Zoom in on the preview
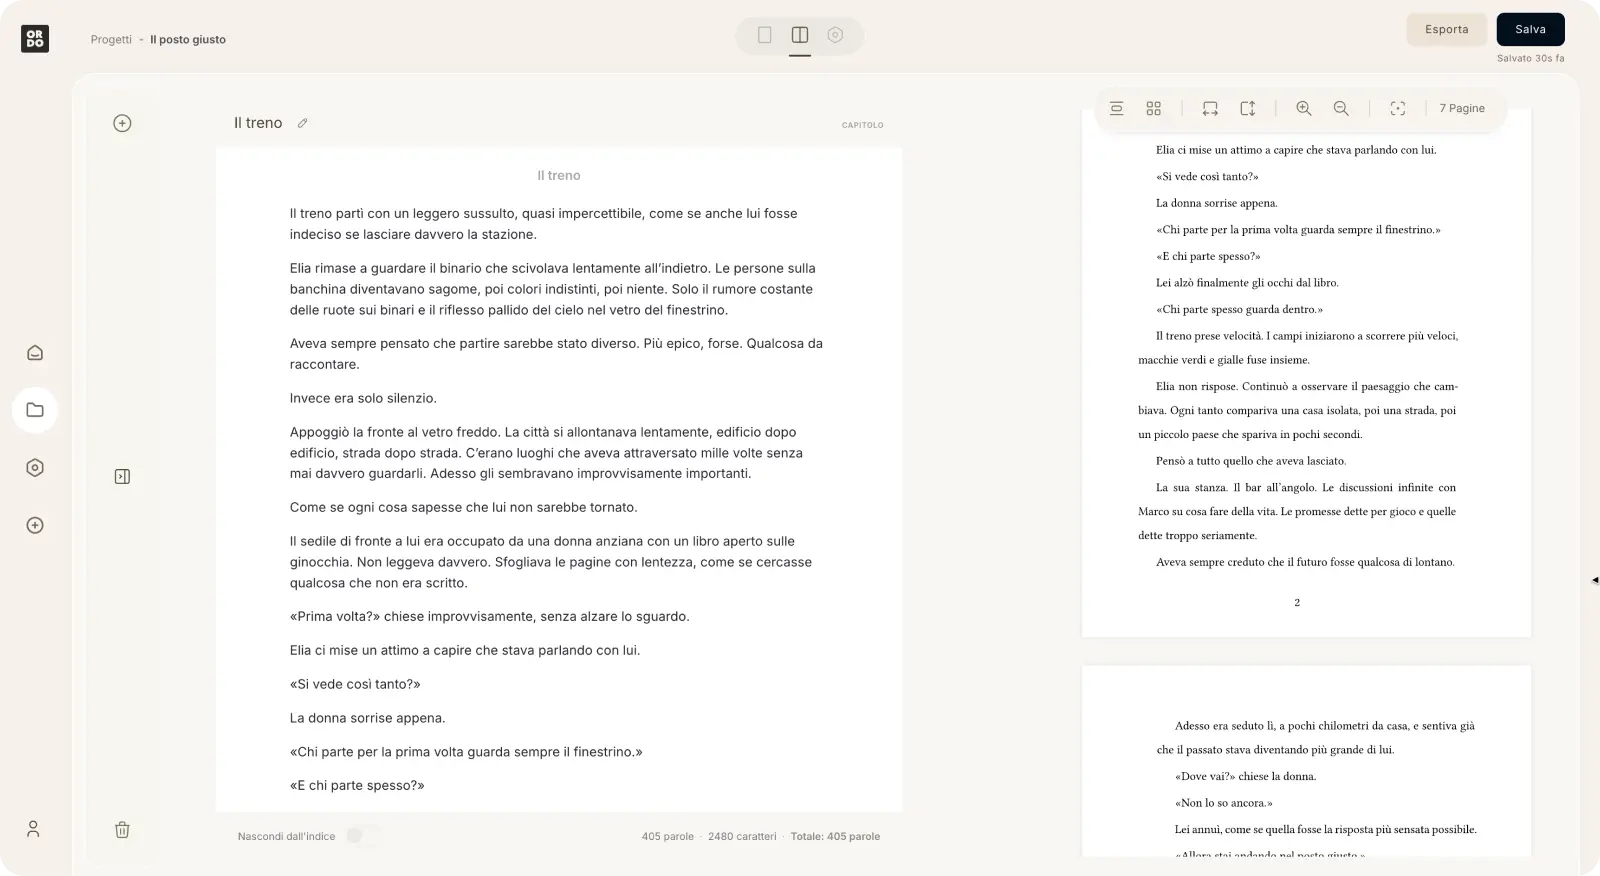The width and height of the screenshot is (1600, 876). click(1304, 108)
